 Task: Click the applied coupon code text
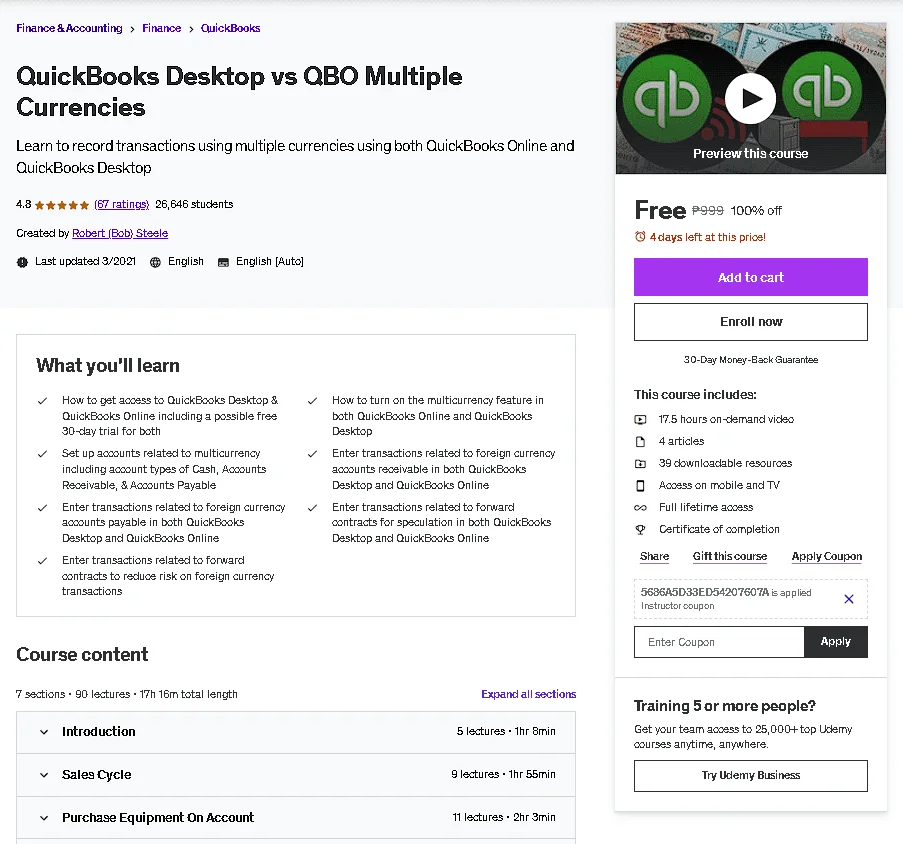pyautogui.click(x=704, y=592)
